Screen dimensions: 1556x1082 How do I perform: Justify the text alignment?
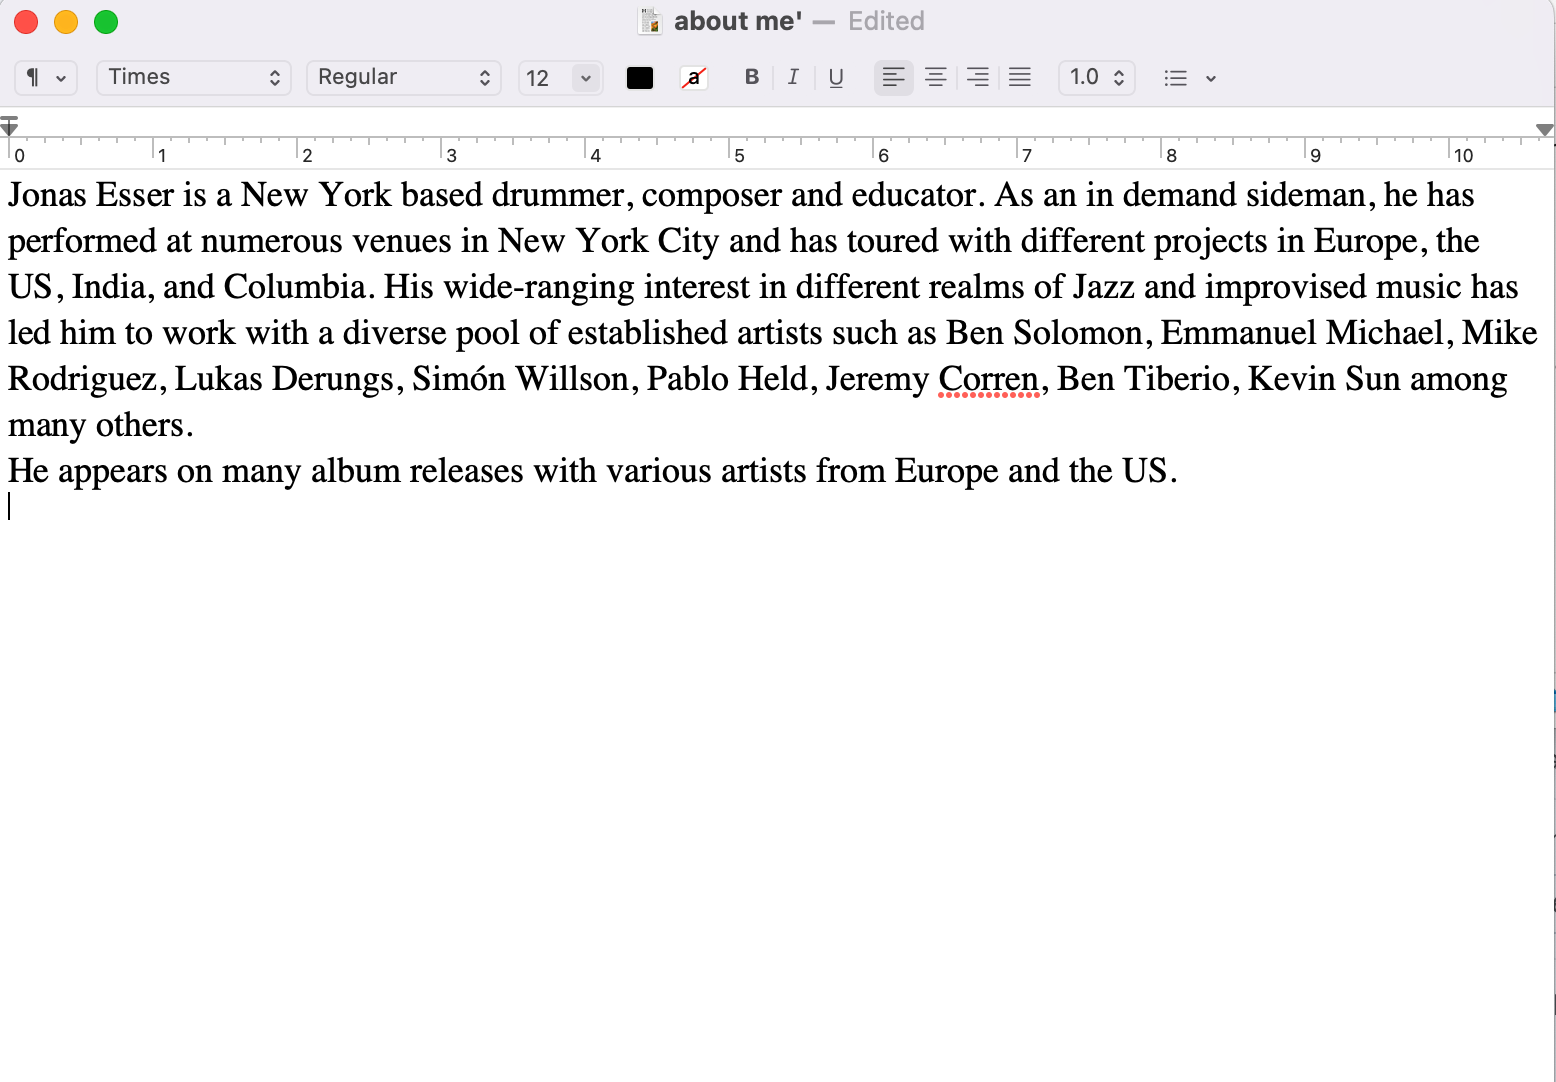pos(1020,77)
